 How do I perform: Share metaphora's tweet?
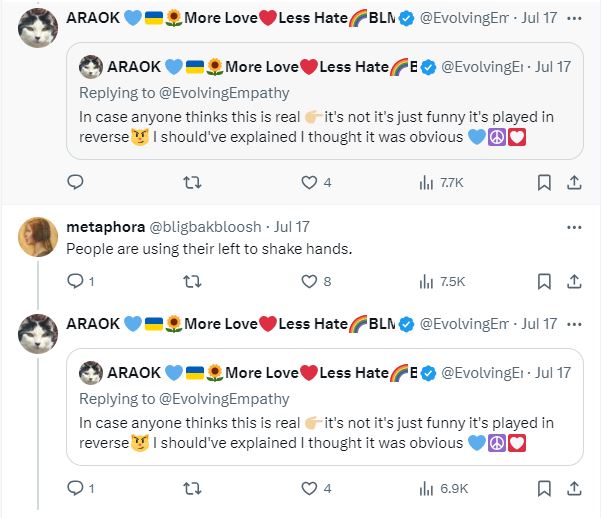click(574, 282)
